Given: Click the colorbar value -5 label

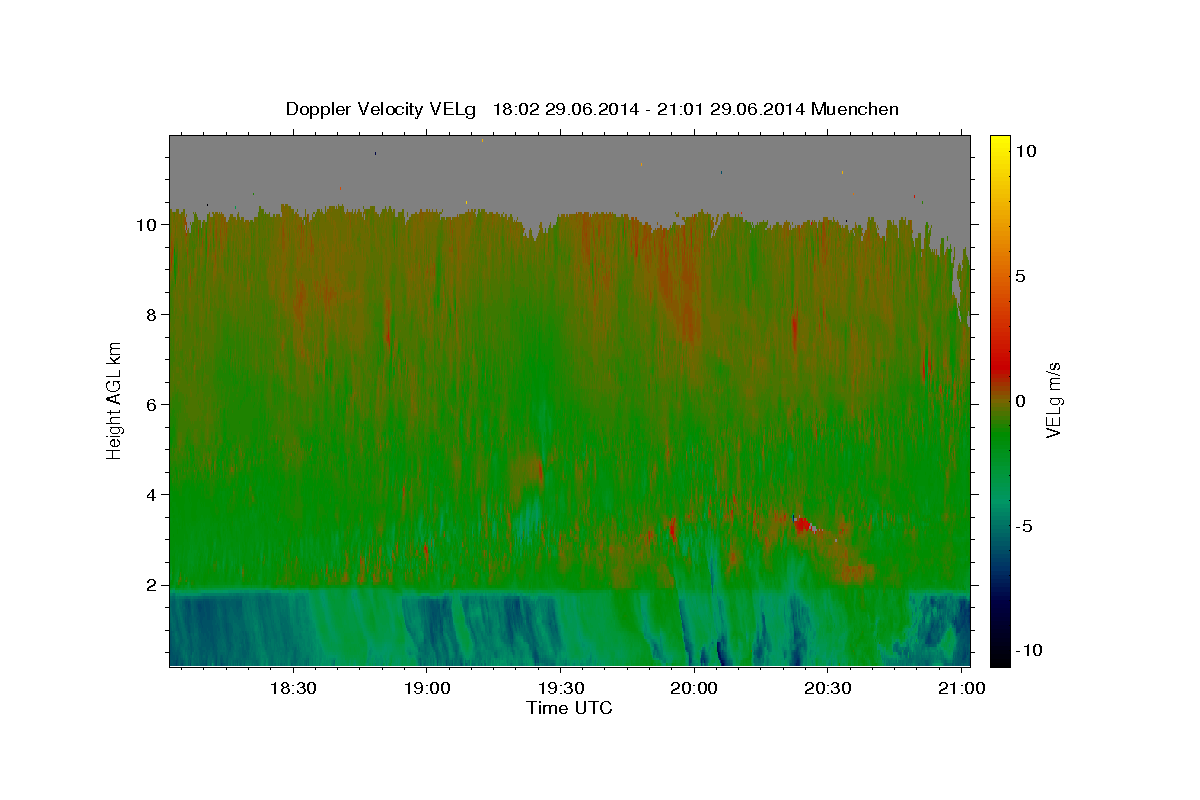Looking at the screenshot, I should [1026, 526].
